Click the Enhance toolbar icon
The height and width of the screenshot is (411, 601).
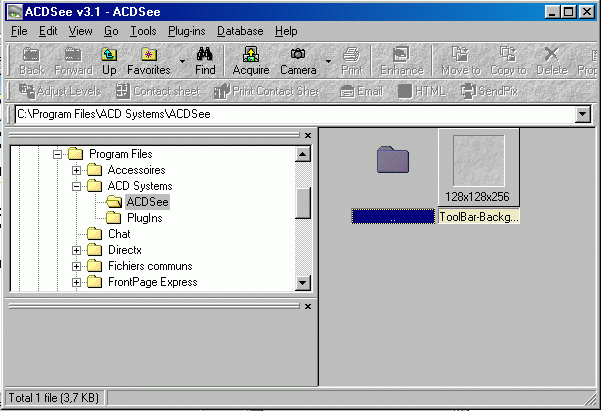coord(401,54)
